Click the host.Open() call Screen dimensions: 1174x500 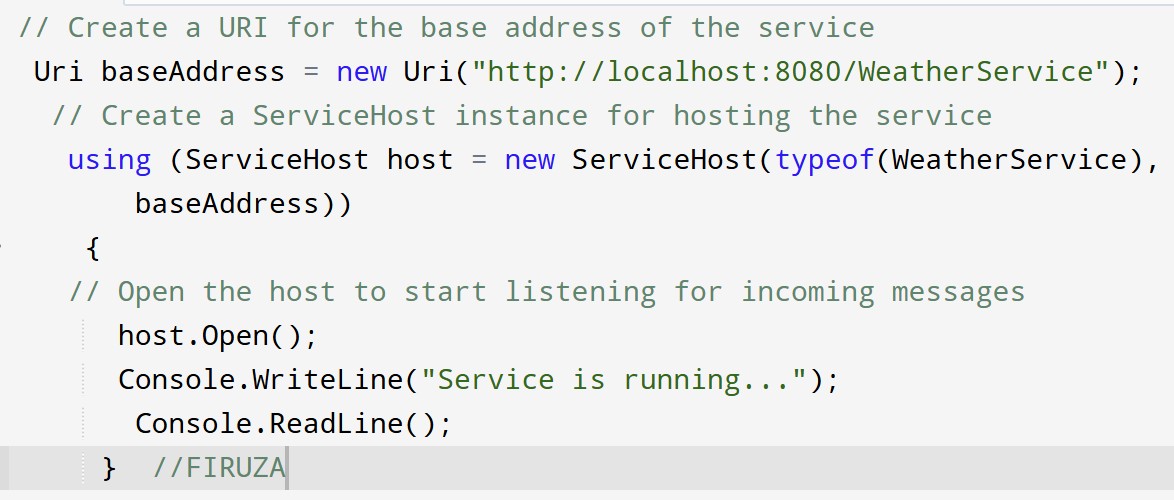(217, 336)
